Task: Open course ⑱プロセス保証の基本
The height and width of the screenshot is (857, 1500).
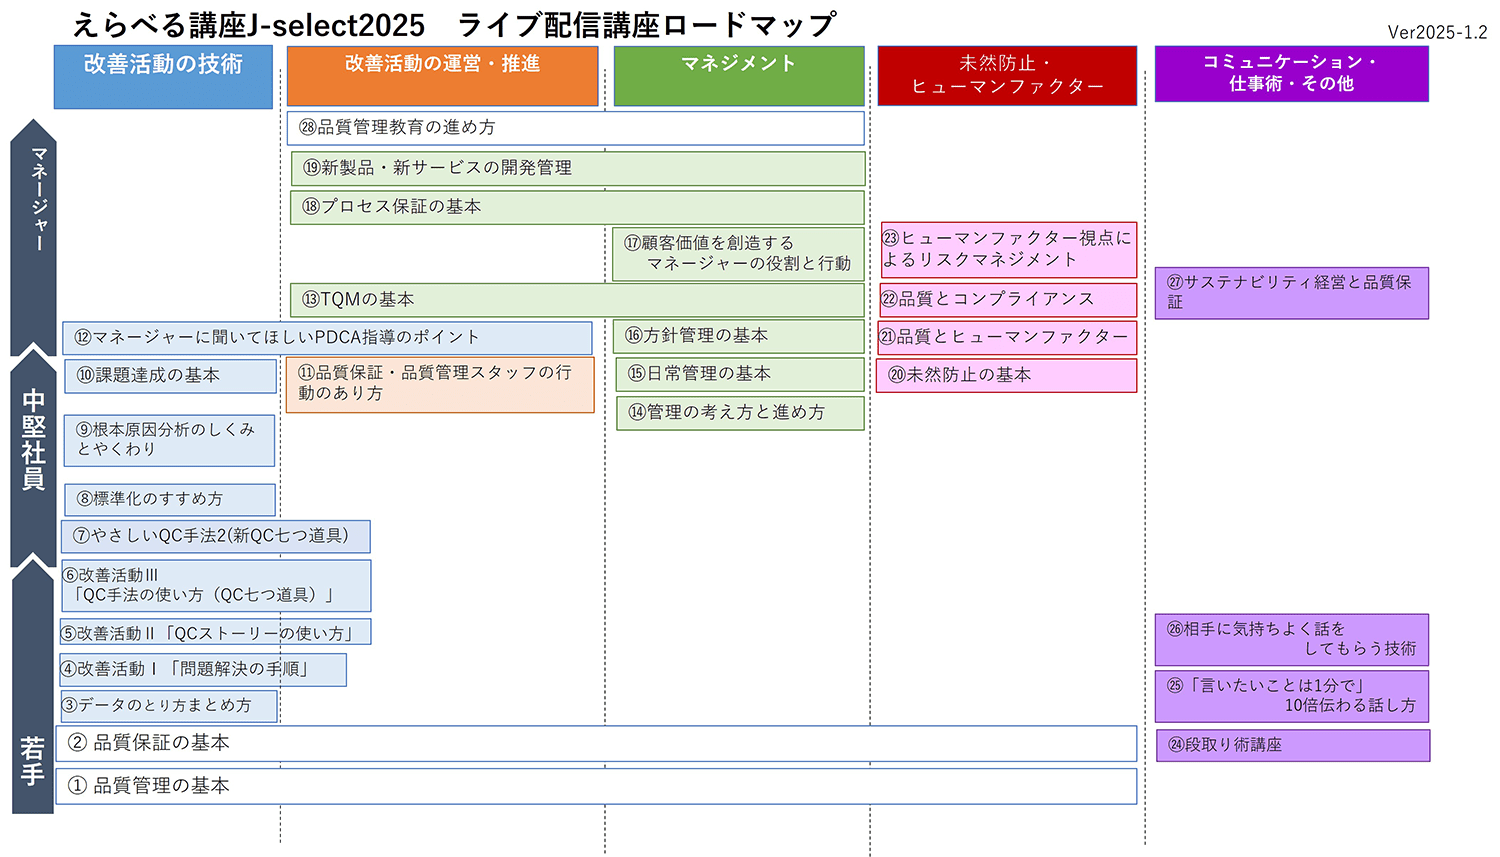Action: 578,207
